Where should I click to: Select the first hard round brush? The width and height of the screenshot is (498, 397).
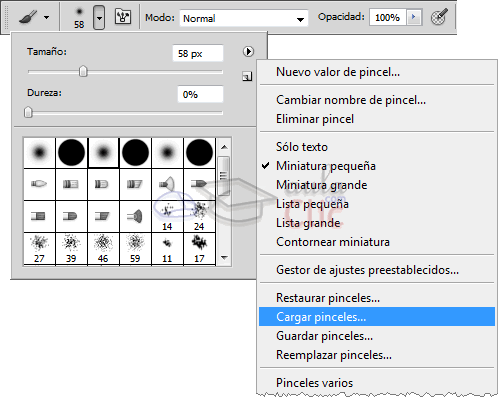pos(71,153)
